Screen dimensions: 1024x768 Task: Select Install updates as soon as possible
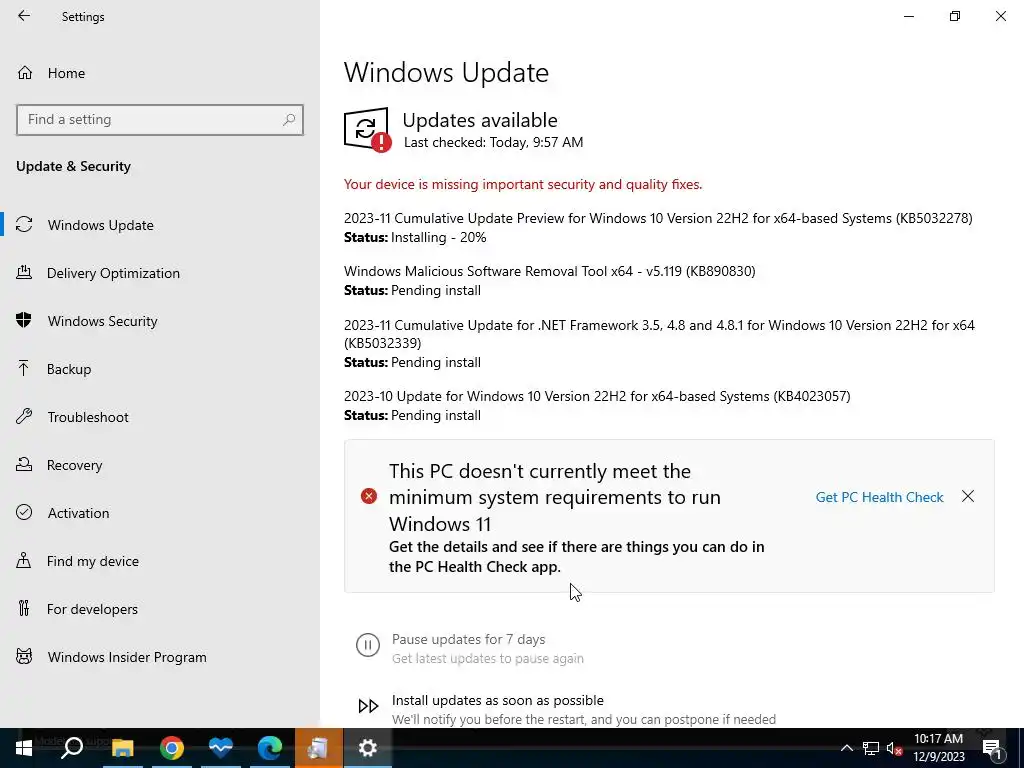coord(498,701)
